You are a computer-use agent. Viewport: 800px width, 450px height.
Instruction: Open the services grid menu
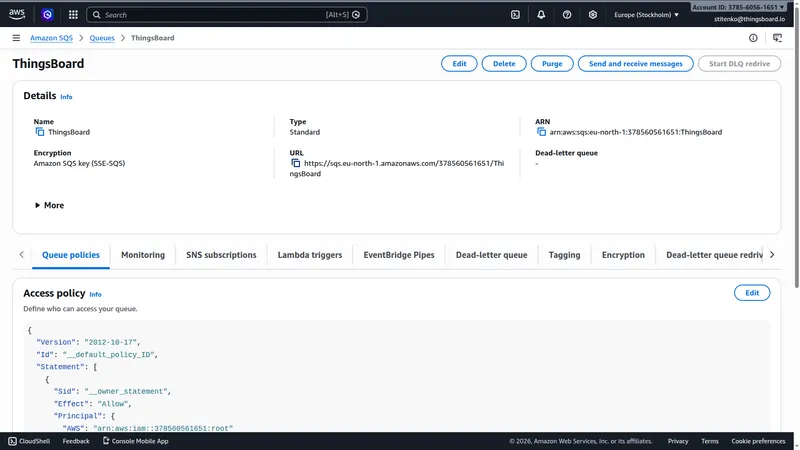(x=73, y=15)
